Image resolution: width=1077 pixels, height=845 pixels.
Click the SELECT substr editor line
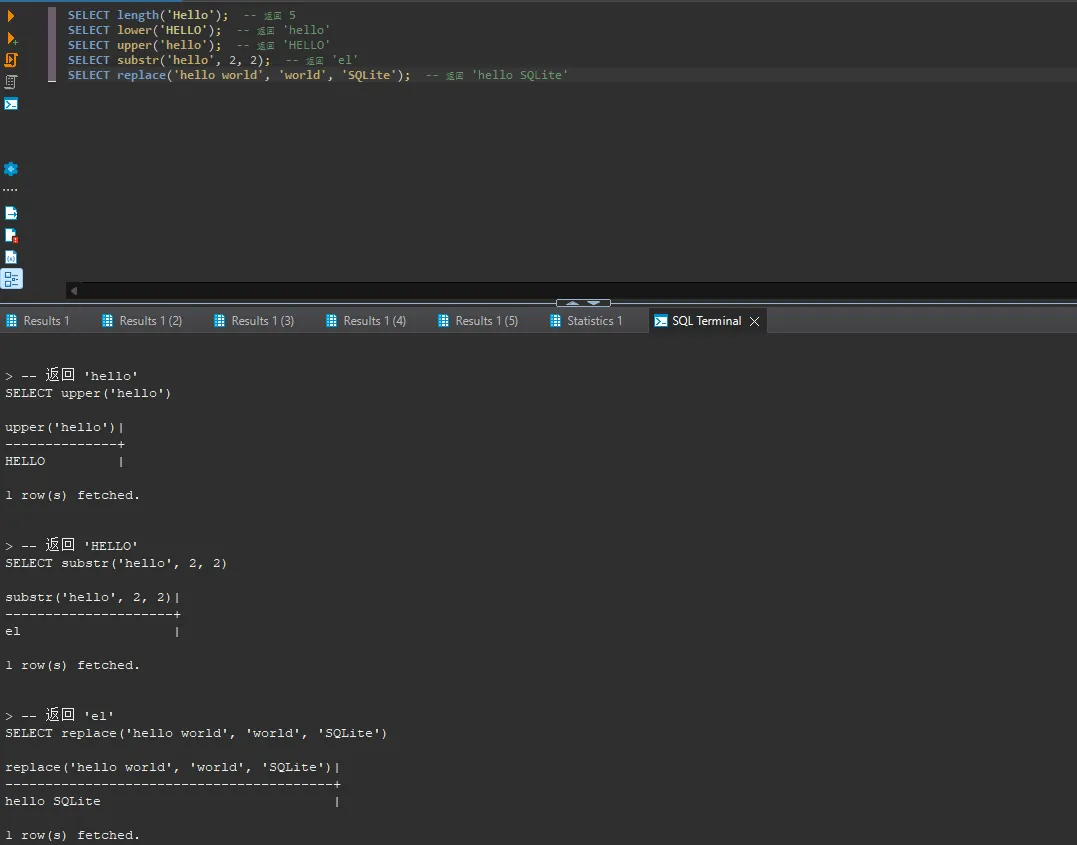(213, 60)
